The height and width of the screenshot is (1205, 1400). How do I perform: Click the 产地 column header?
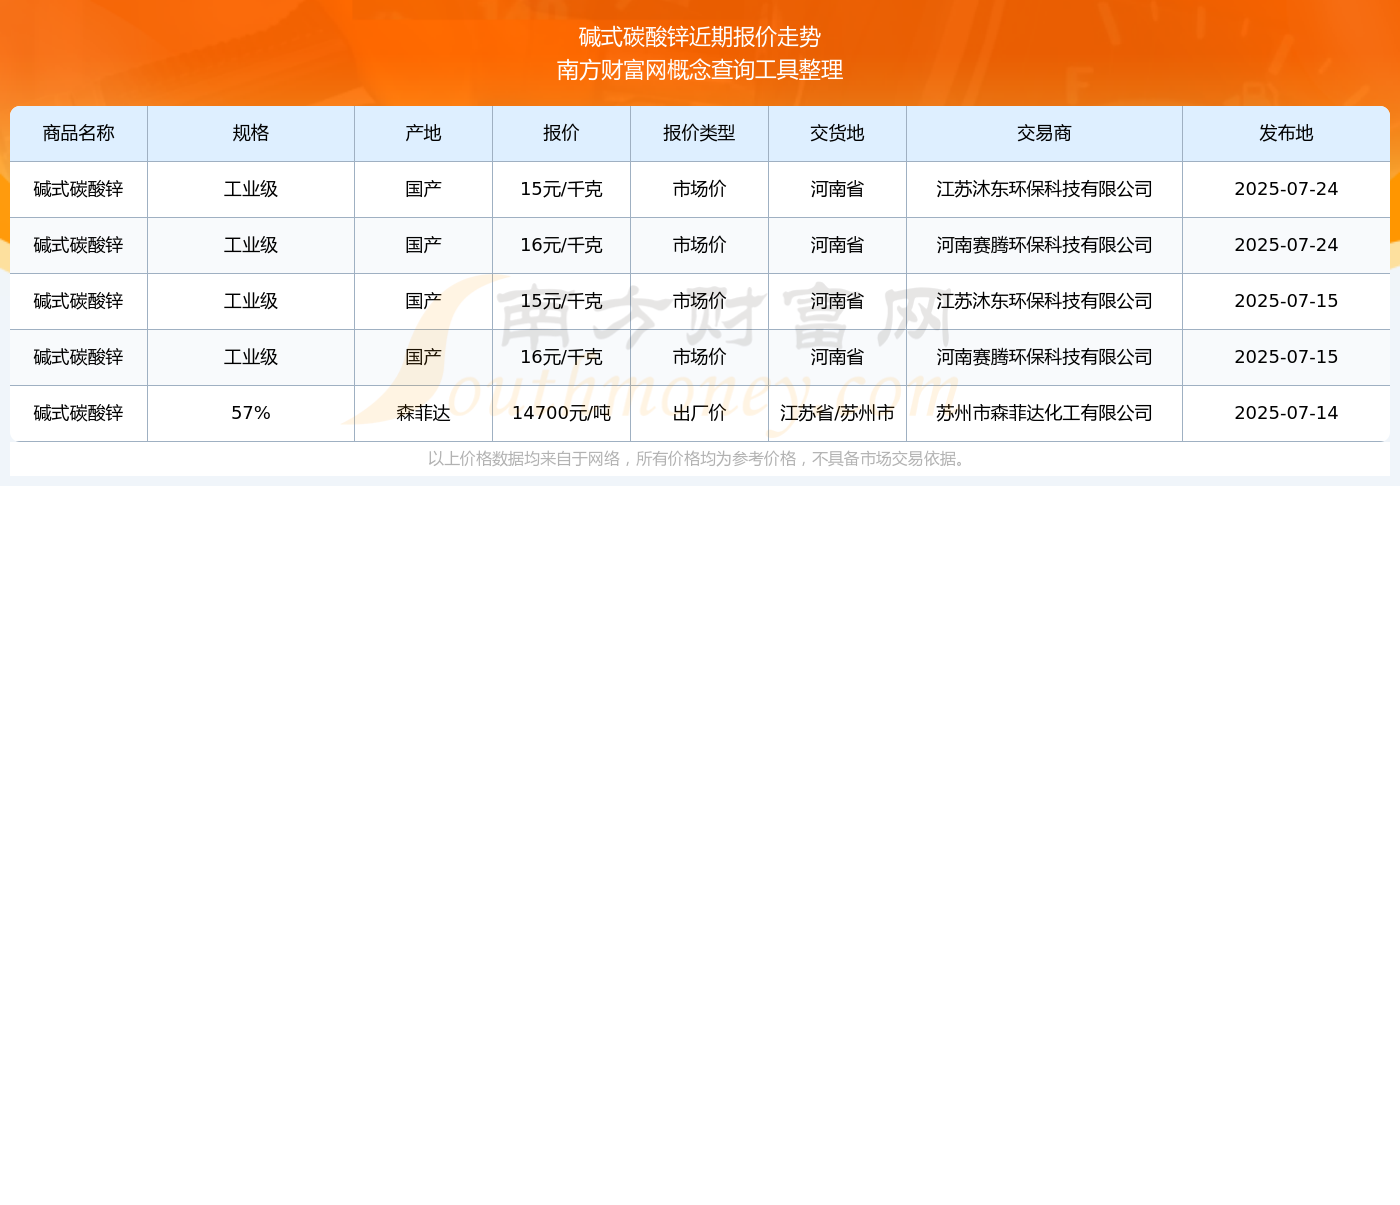pos(424,133)
